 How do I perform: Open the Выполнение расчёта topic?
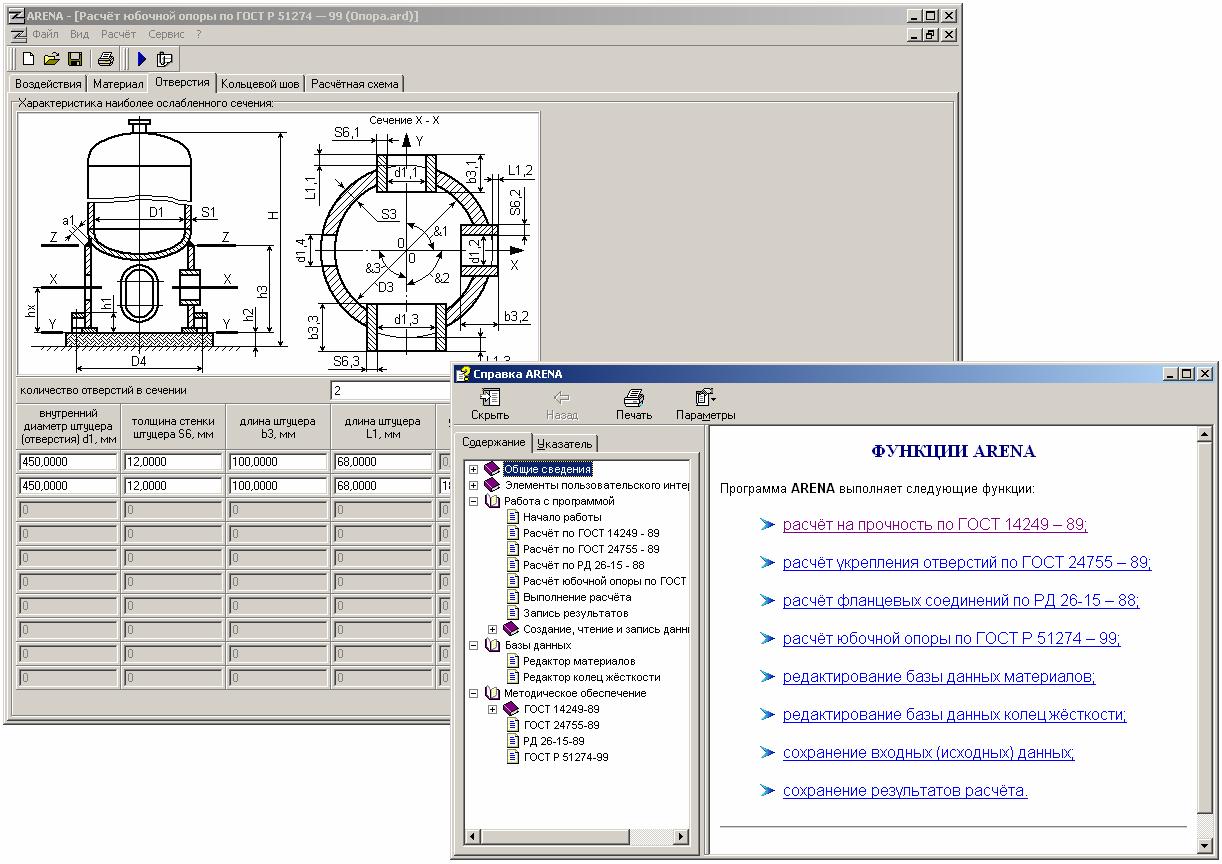coord(577,597)
